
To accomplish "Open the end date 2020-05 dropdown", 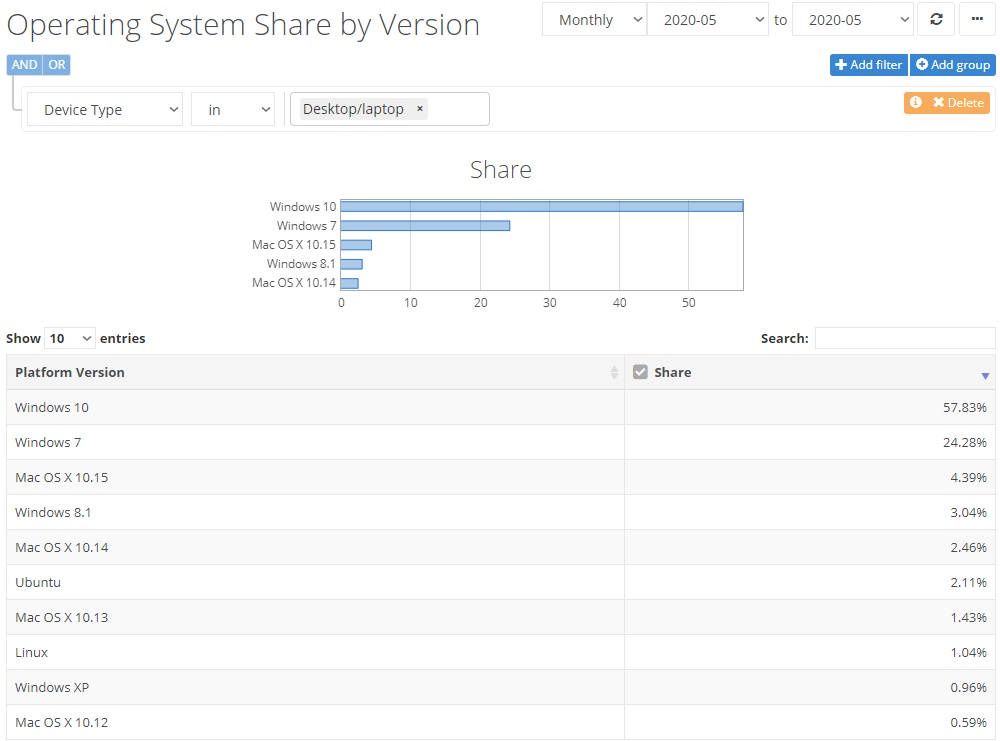I will click(853, 20).
